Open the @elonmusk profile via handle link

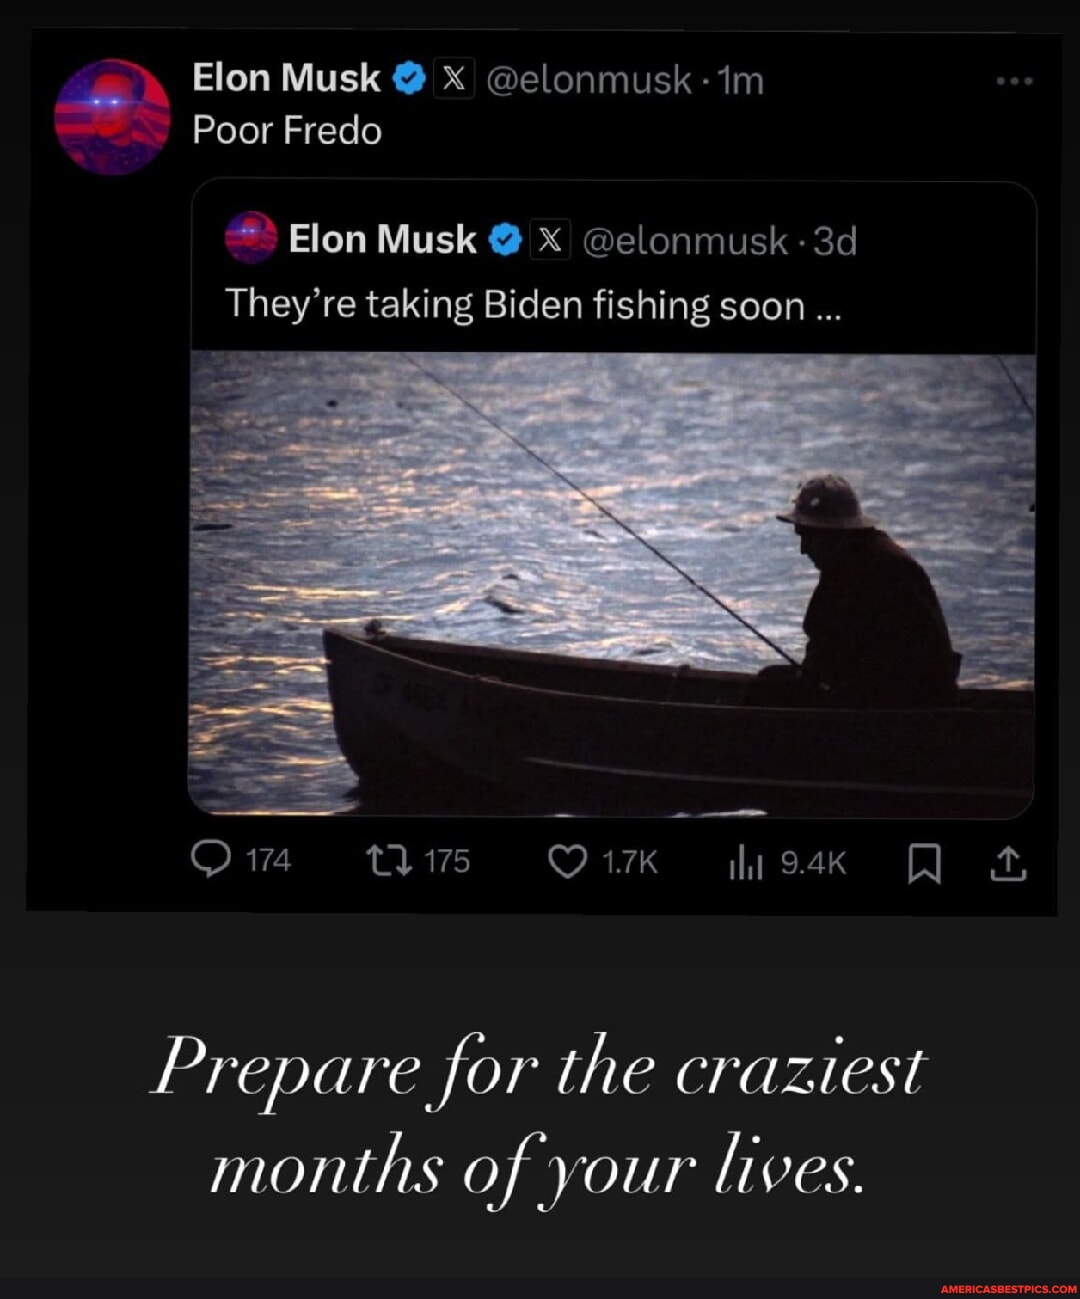coord(599,81)
